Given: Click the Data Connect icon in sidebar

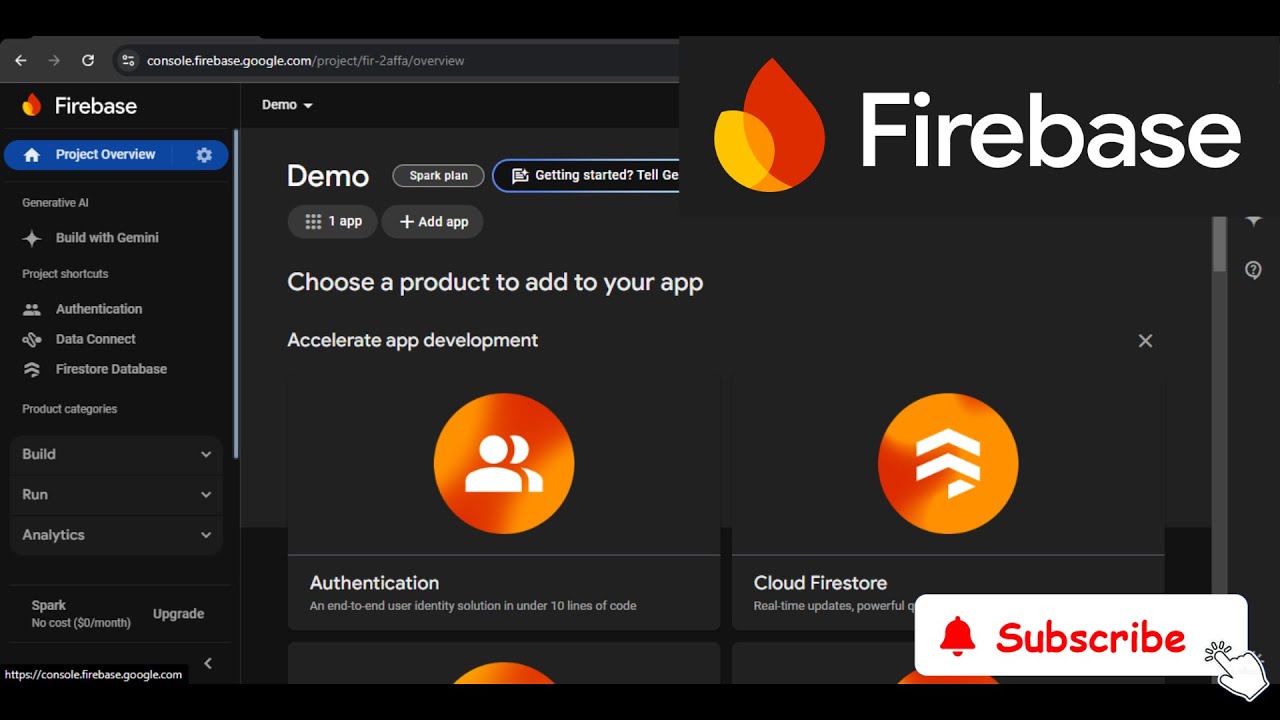Looking at the screenshot, I should 32,339.
